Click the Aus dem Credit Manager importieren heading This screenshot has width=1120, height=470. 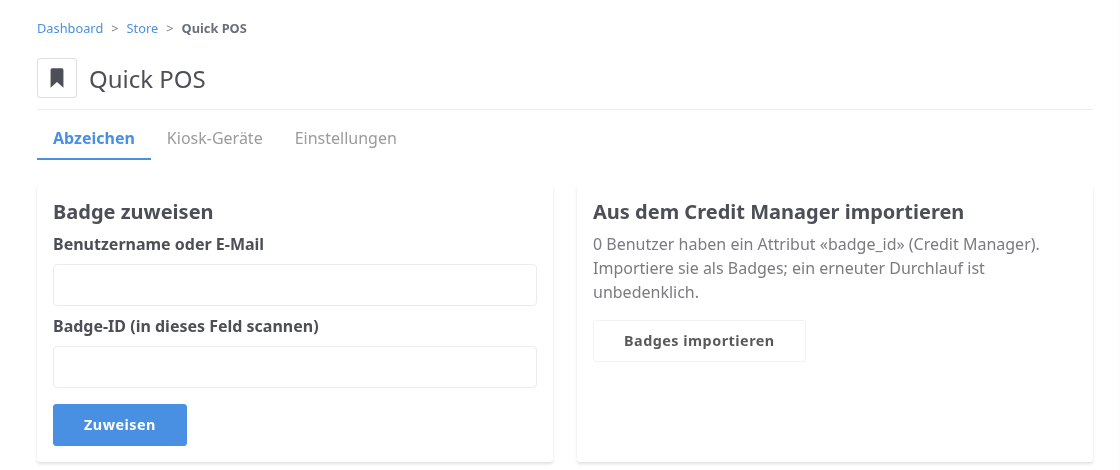pos(779,212)
